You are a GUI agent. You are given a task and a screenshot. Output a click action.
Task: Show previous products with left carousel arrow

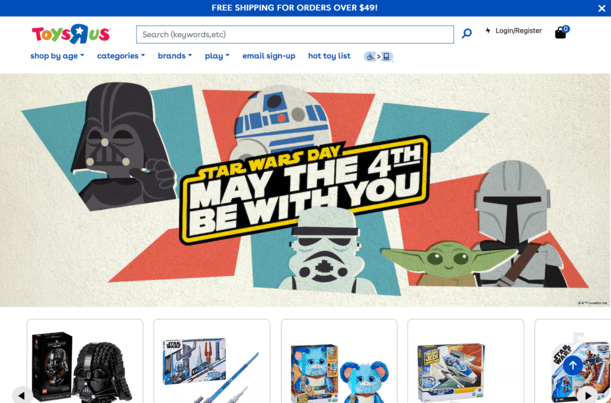coord(22,395)
